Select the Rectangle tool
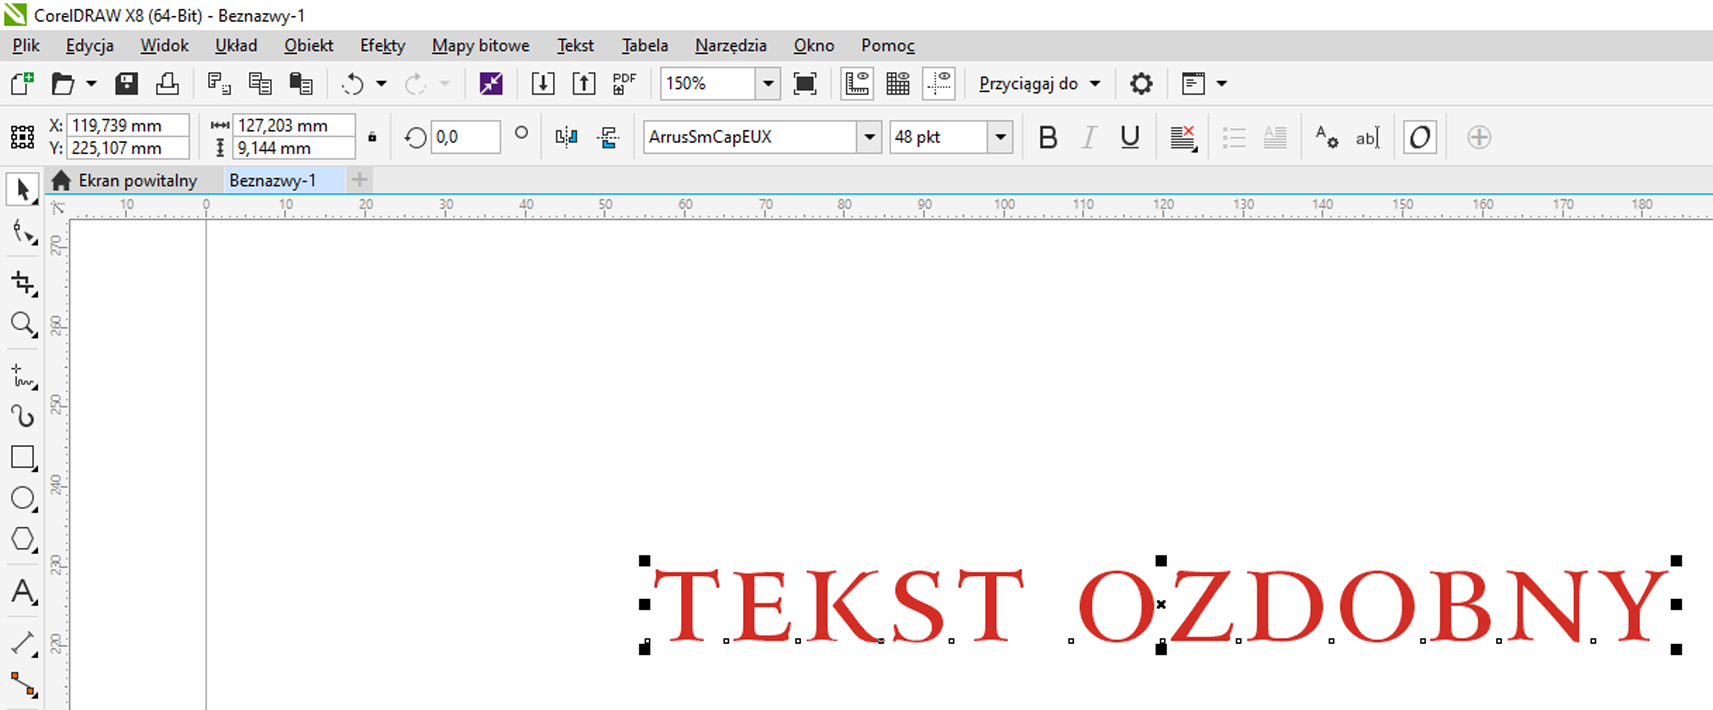Screen dimensions: 1713x710 click(23, 458)
